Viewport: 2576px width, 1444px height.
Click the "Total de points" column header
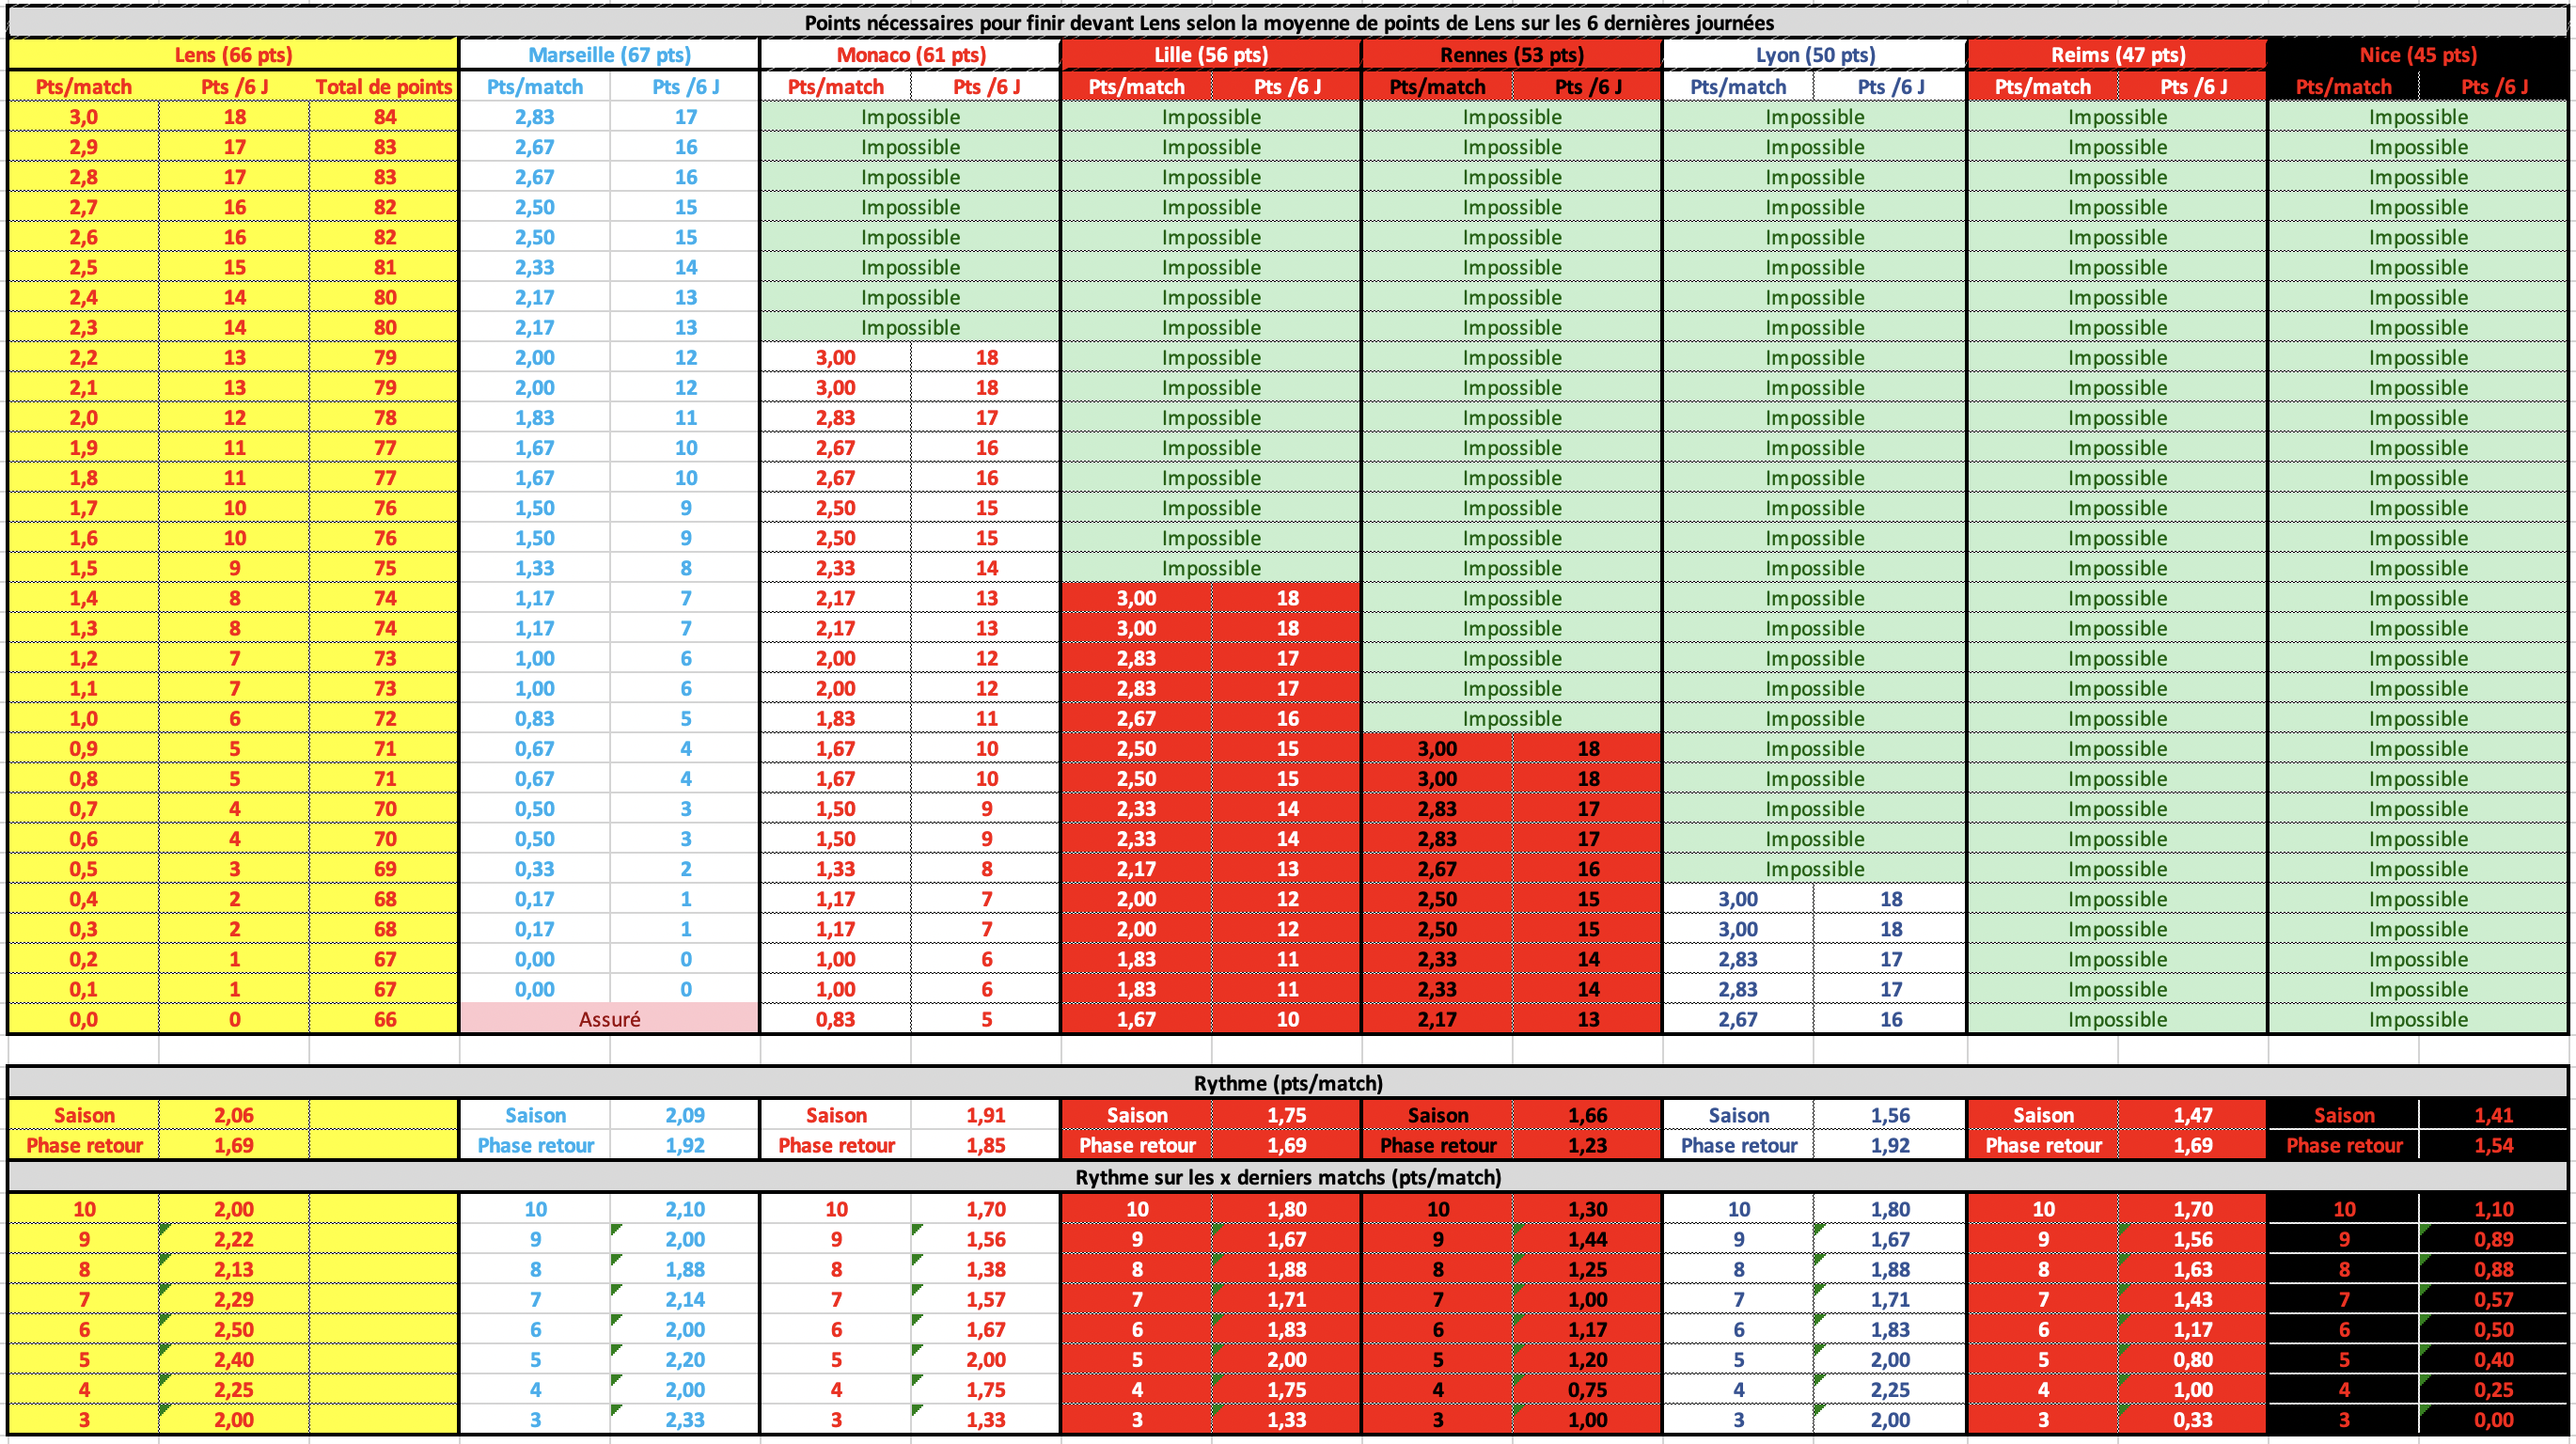[x=384, y=87]
